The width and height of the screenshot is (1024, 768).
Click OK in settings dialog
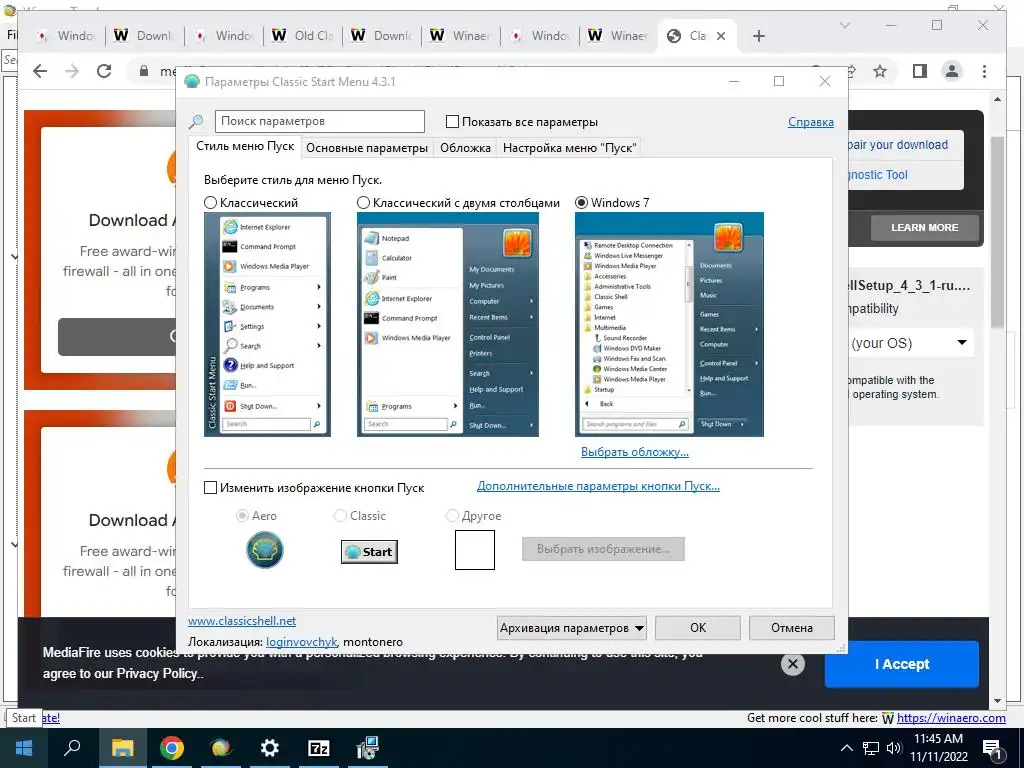pyautogui.click(x=698, y=628)
